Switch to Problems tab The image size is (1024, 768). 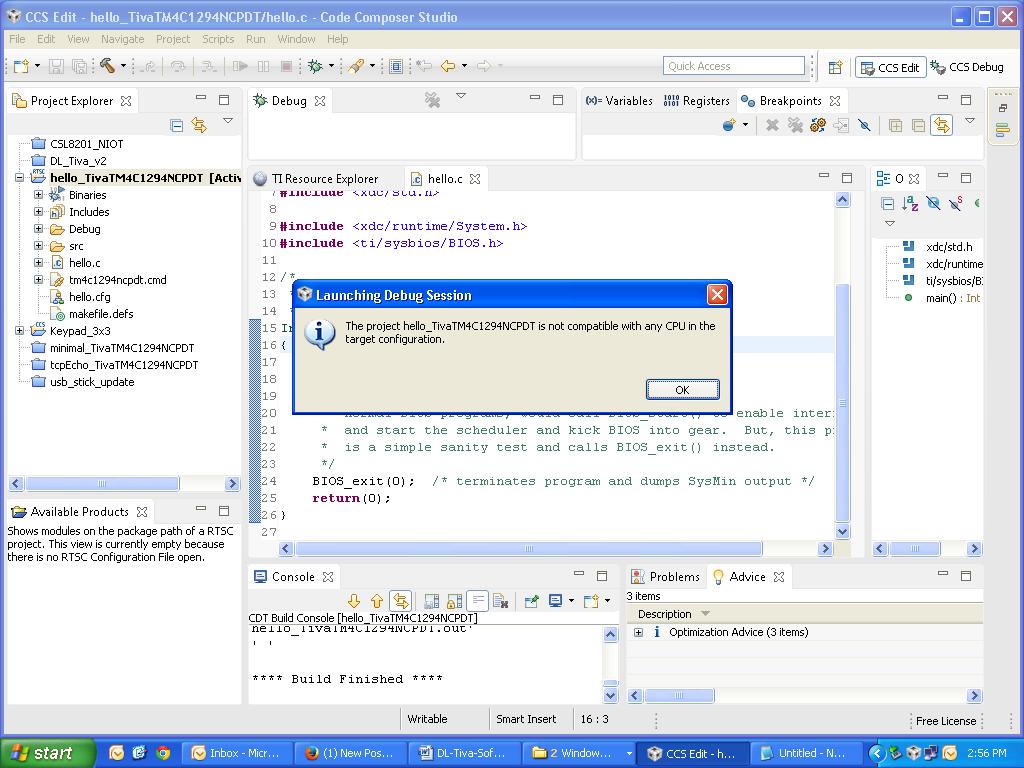(x=666, y=577)
